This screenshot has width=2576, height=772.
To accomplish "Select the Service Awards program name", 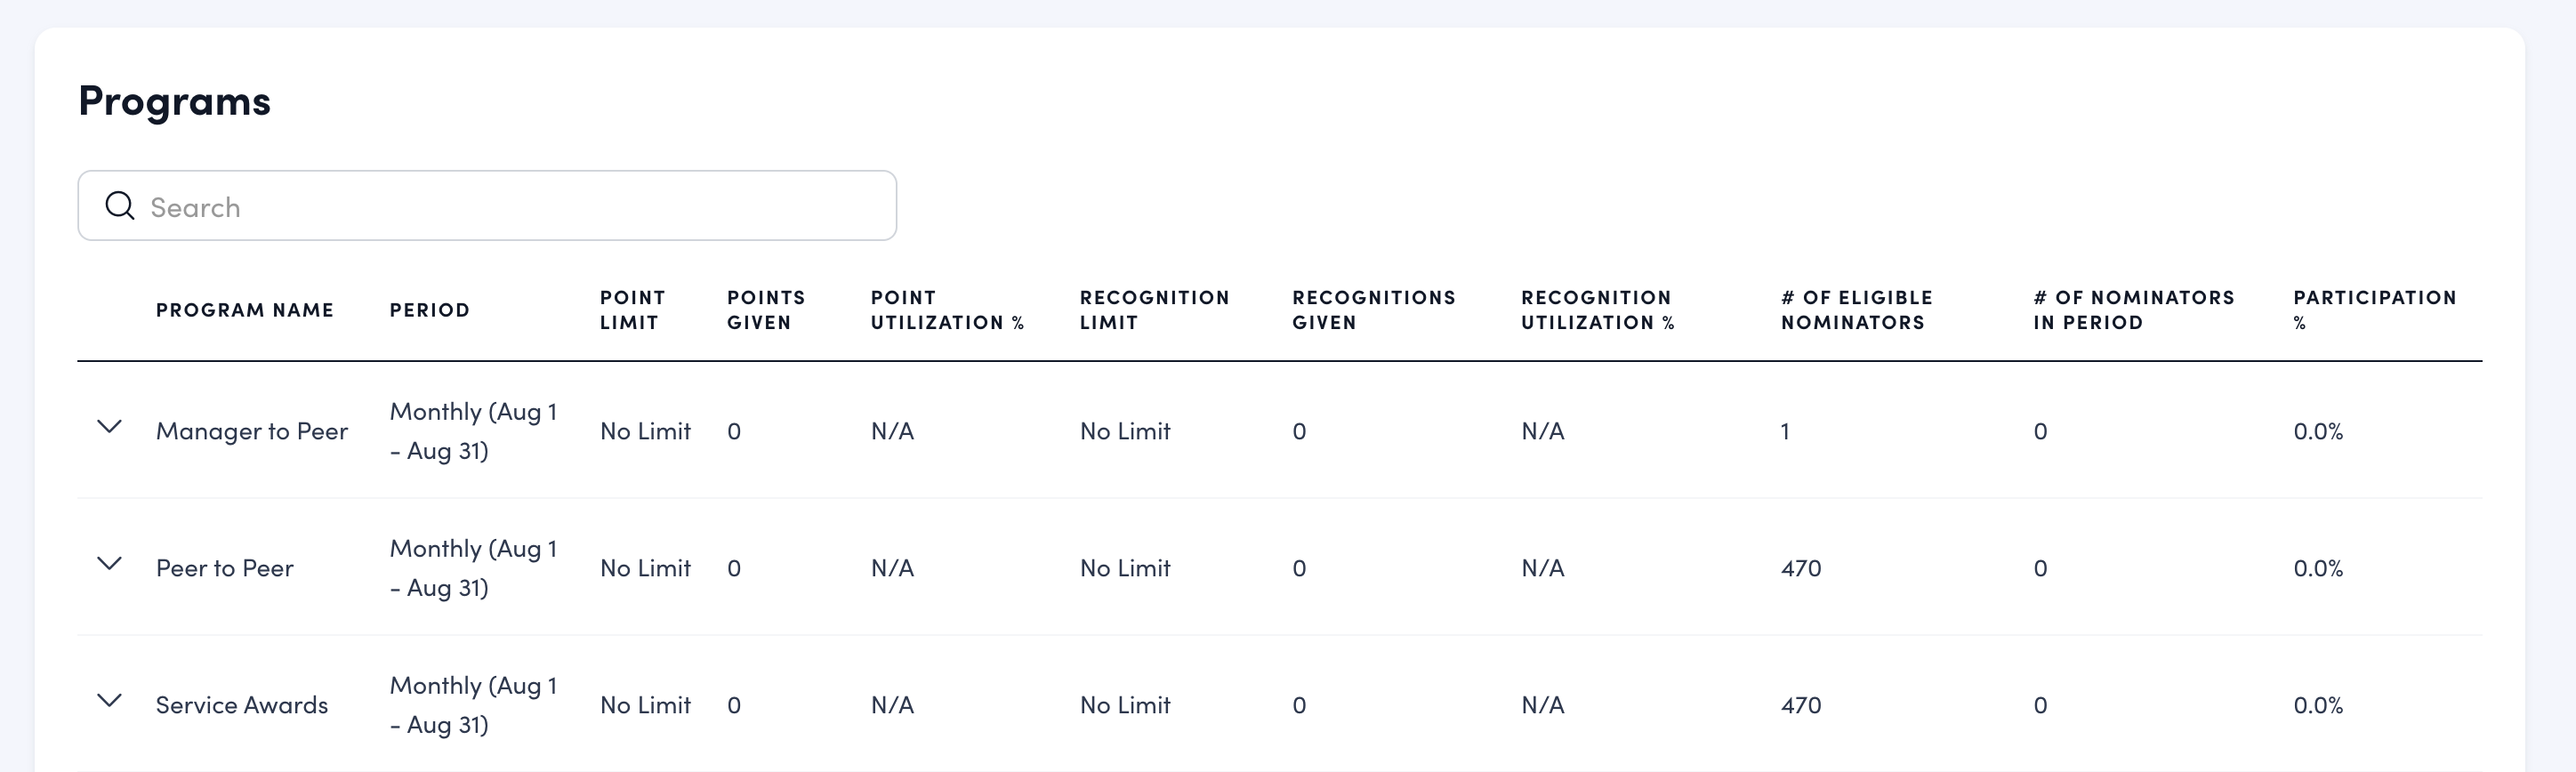I will point(242,705).
